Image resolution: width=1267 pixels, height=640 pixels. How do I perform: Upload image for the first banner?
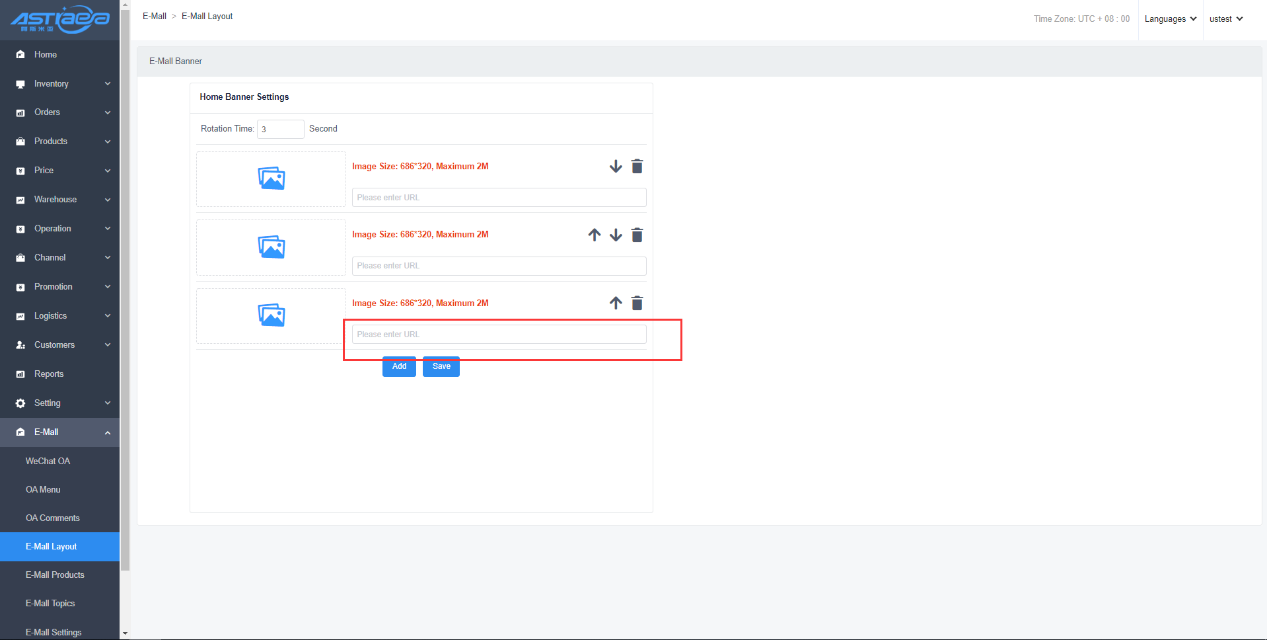point(271,178)
